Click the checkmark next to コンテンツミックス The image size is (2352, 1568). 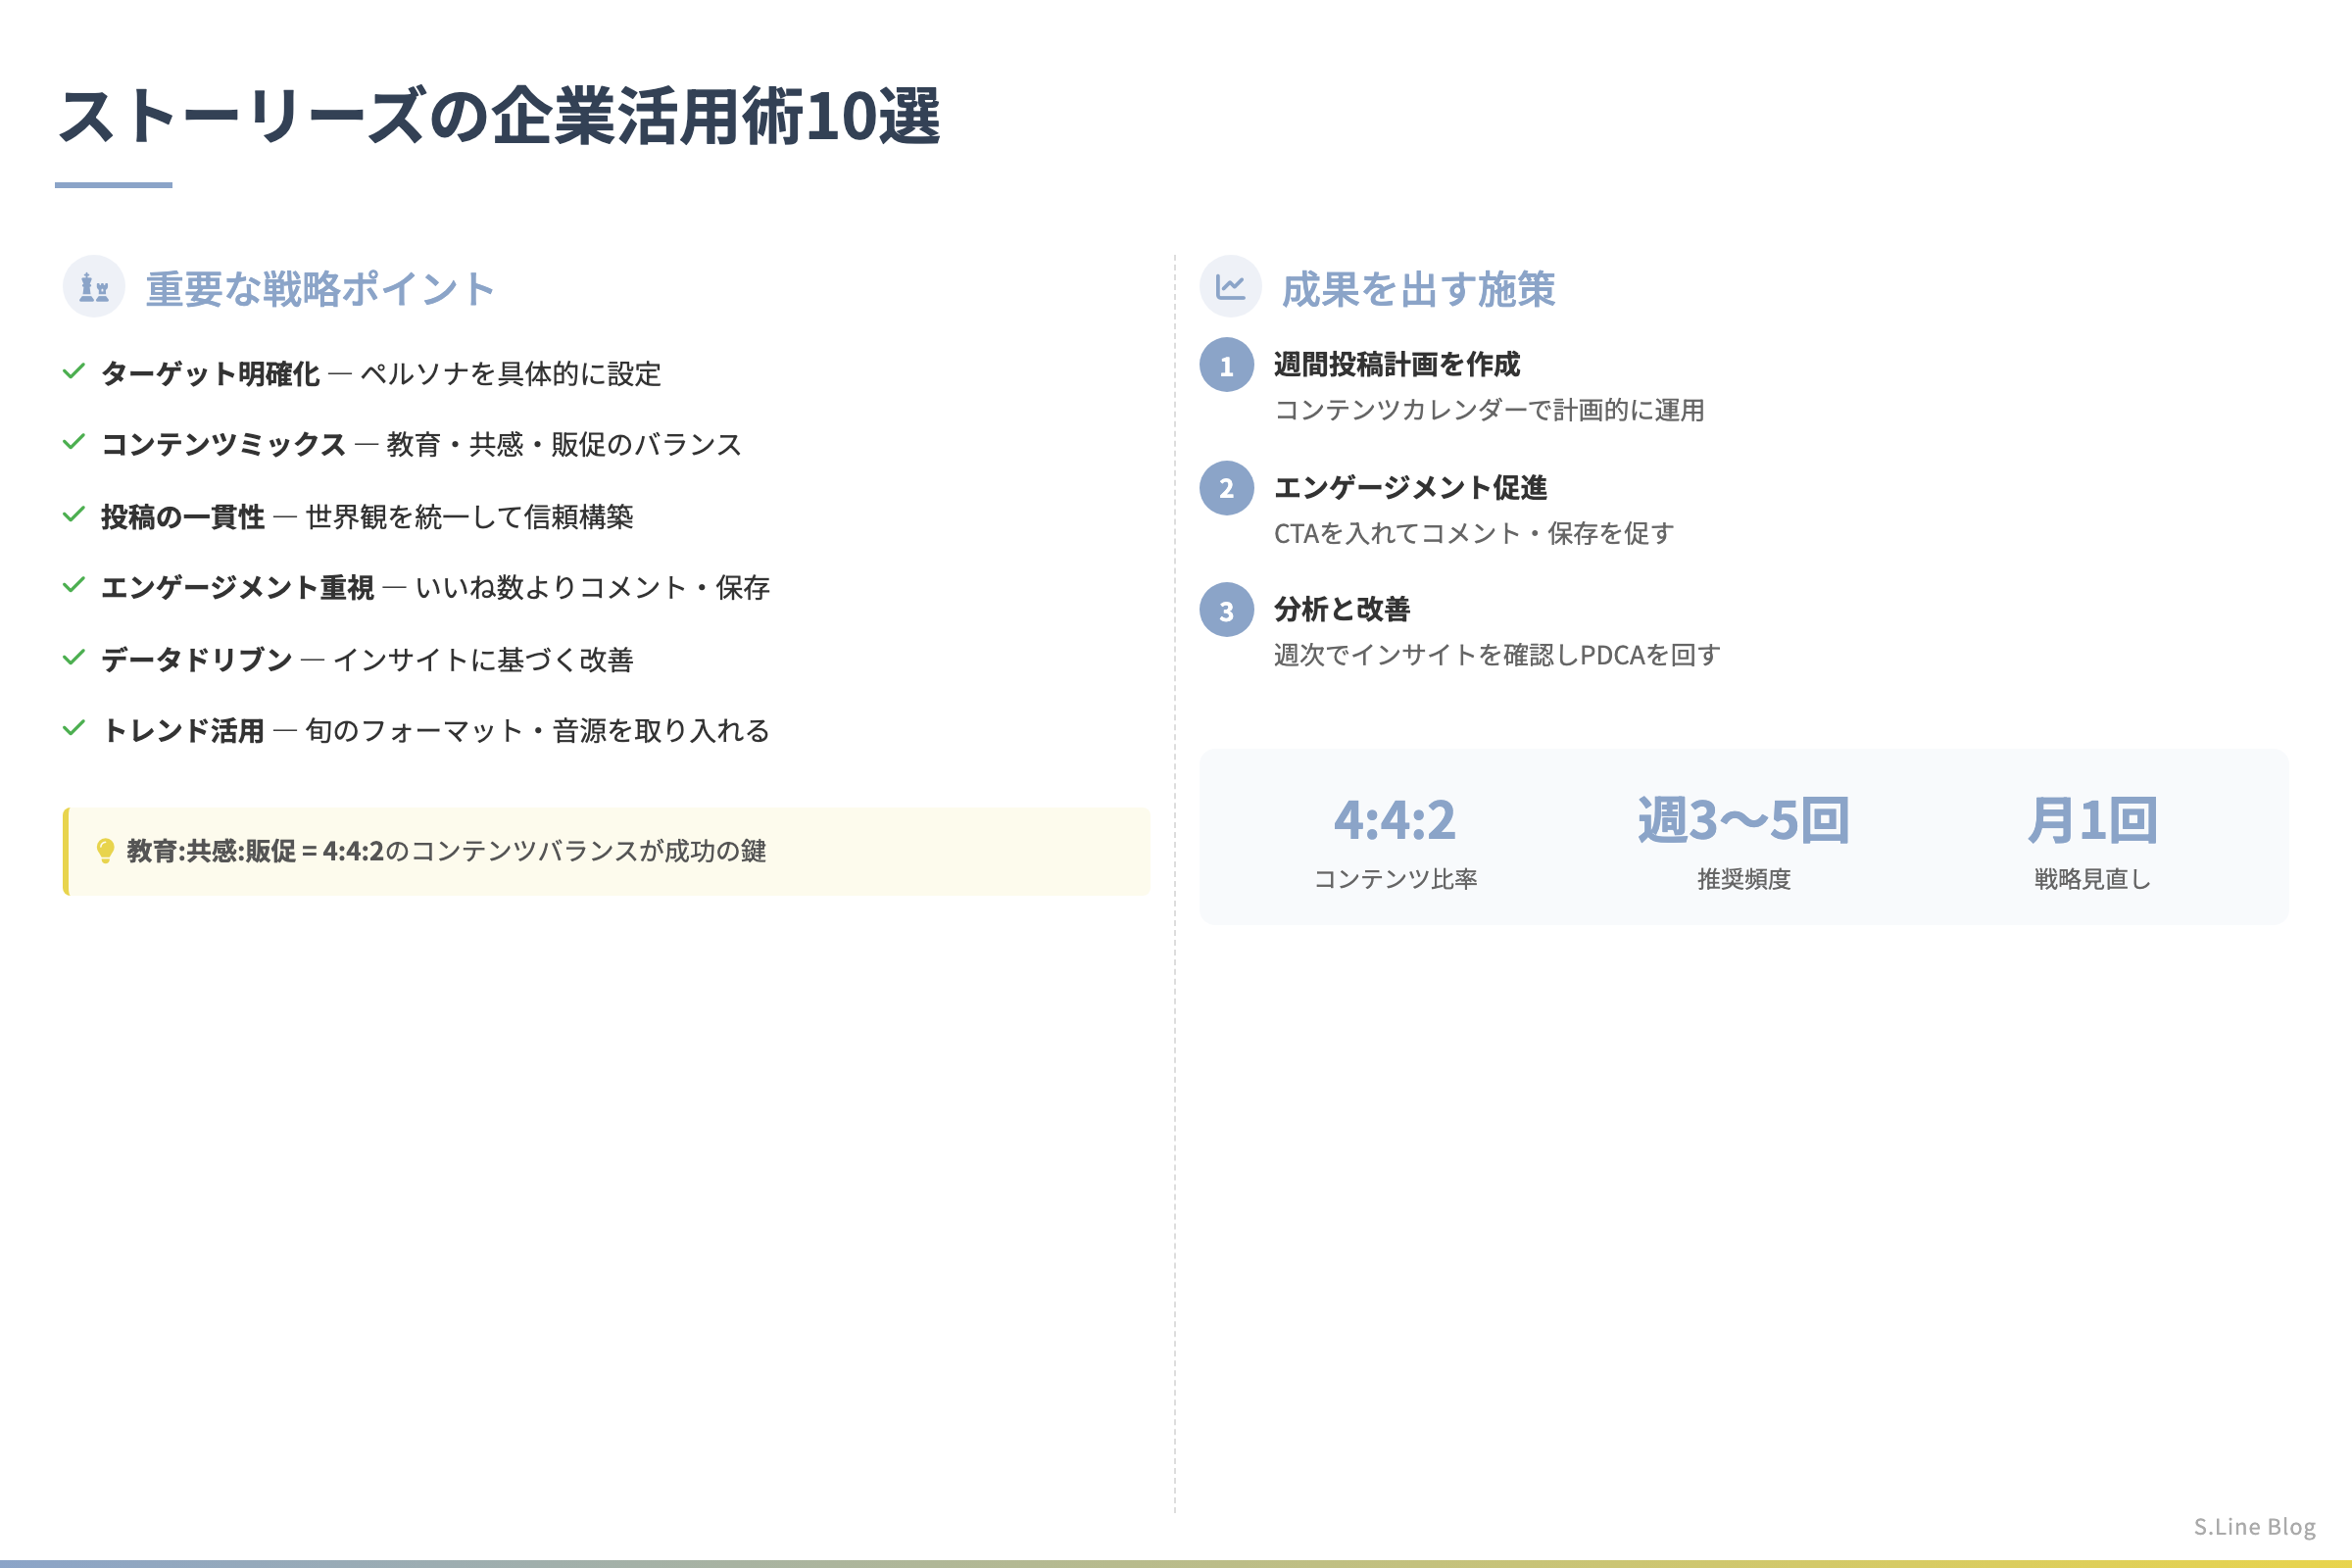74,442
